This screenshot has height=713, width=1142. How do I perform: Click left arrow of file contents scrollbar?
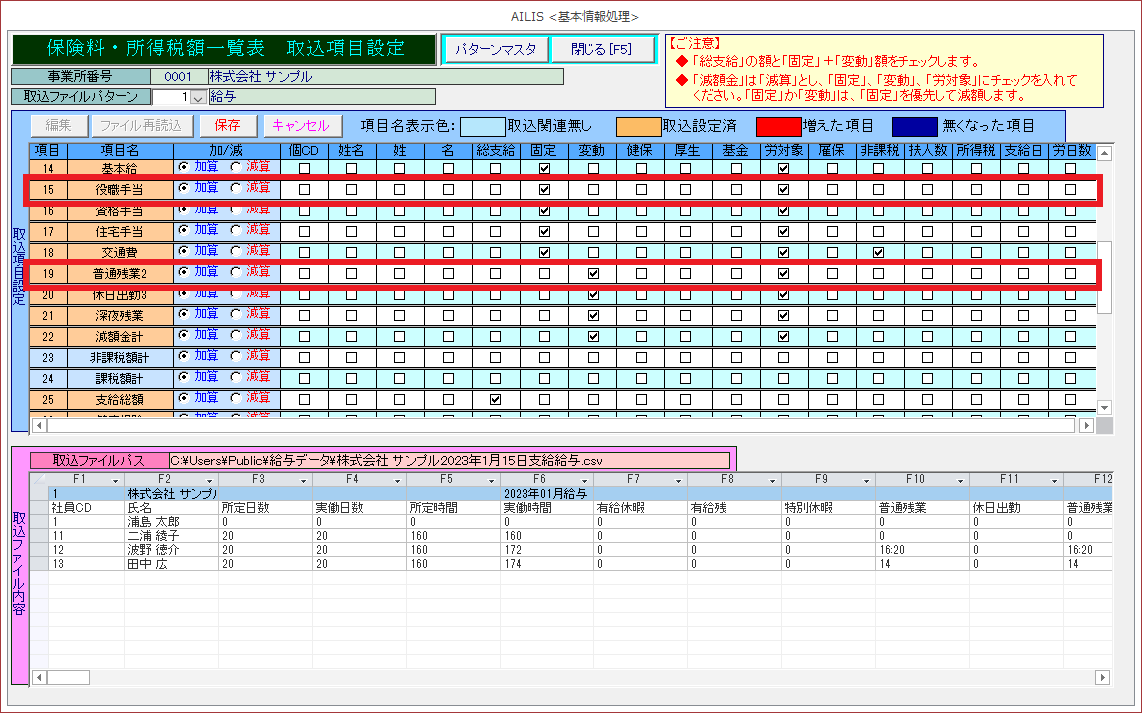(38, 677)
